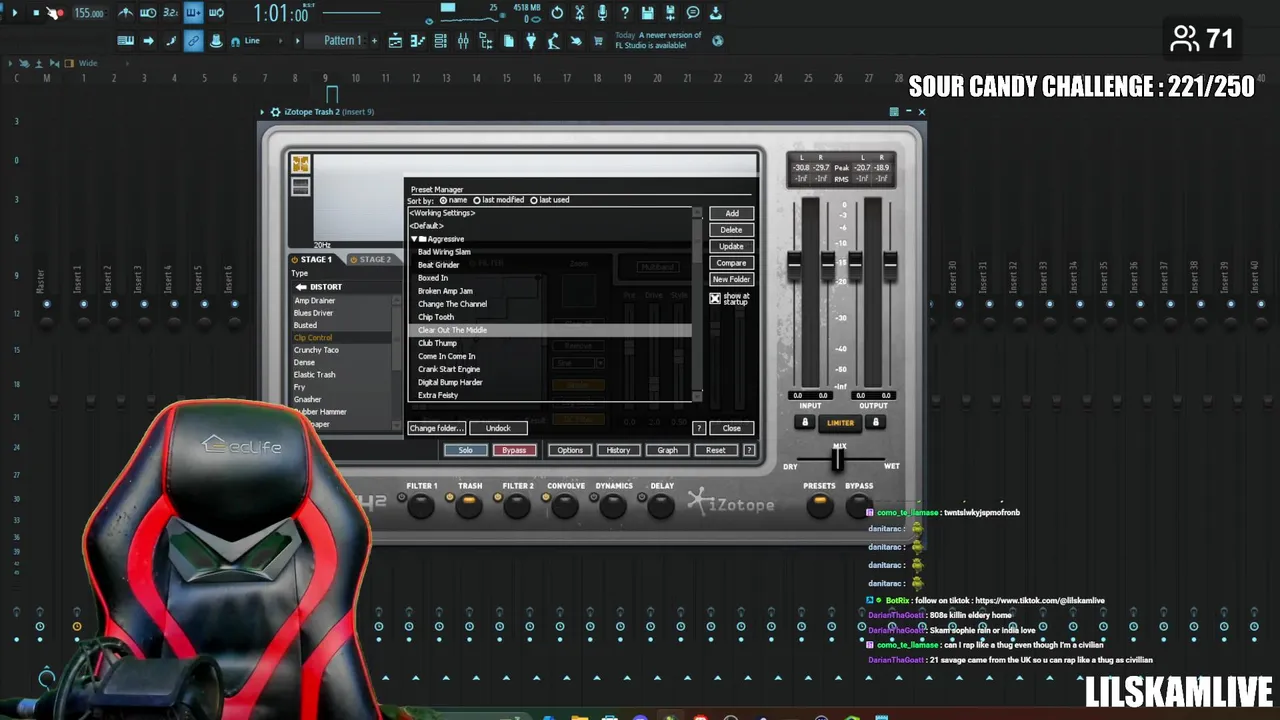
Task: Open the Piano roll view icon
Action: click(x=418, y=41)
